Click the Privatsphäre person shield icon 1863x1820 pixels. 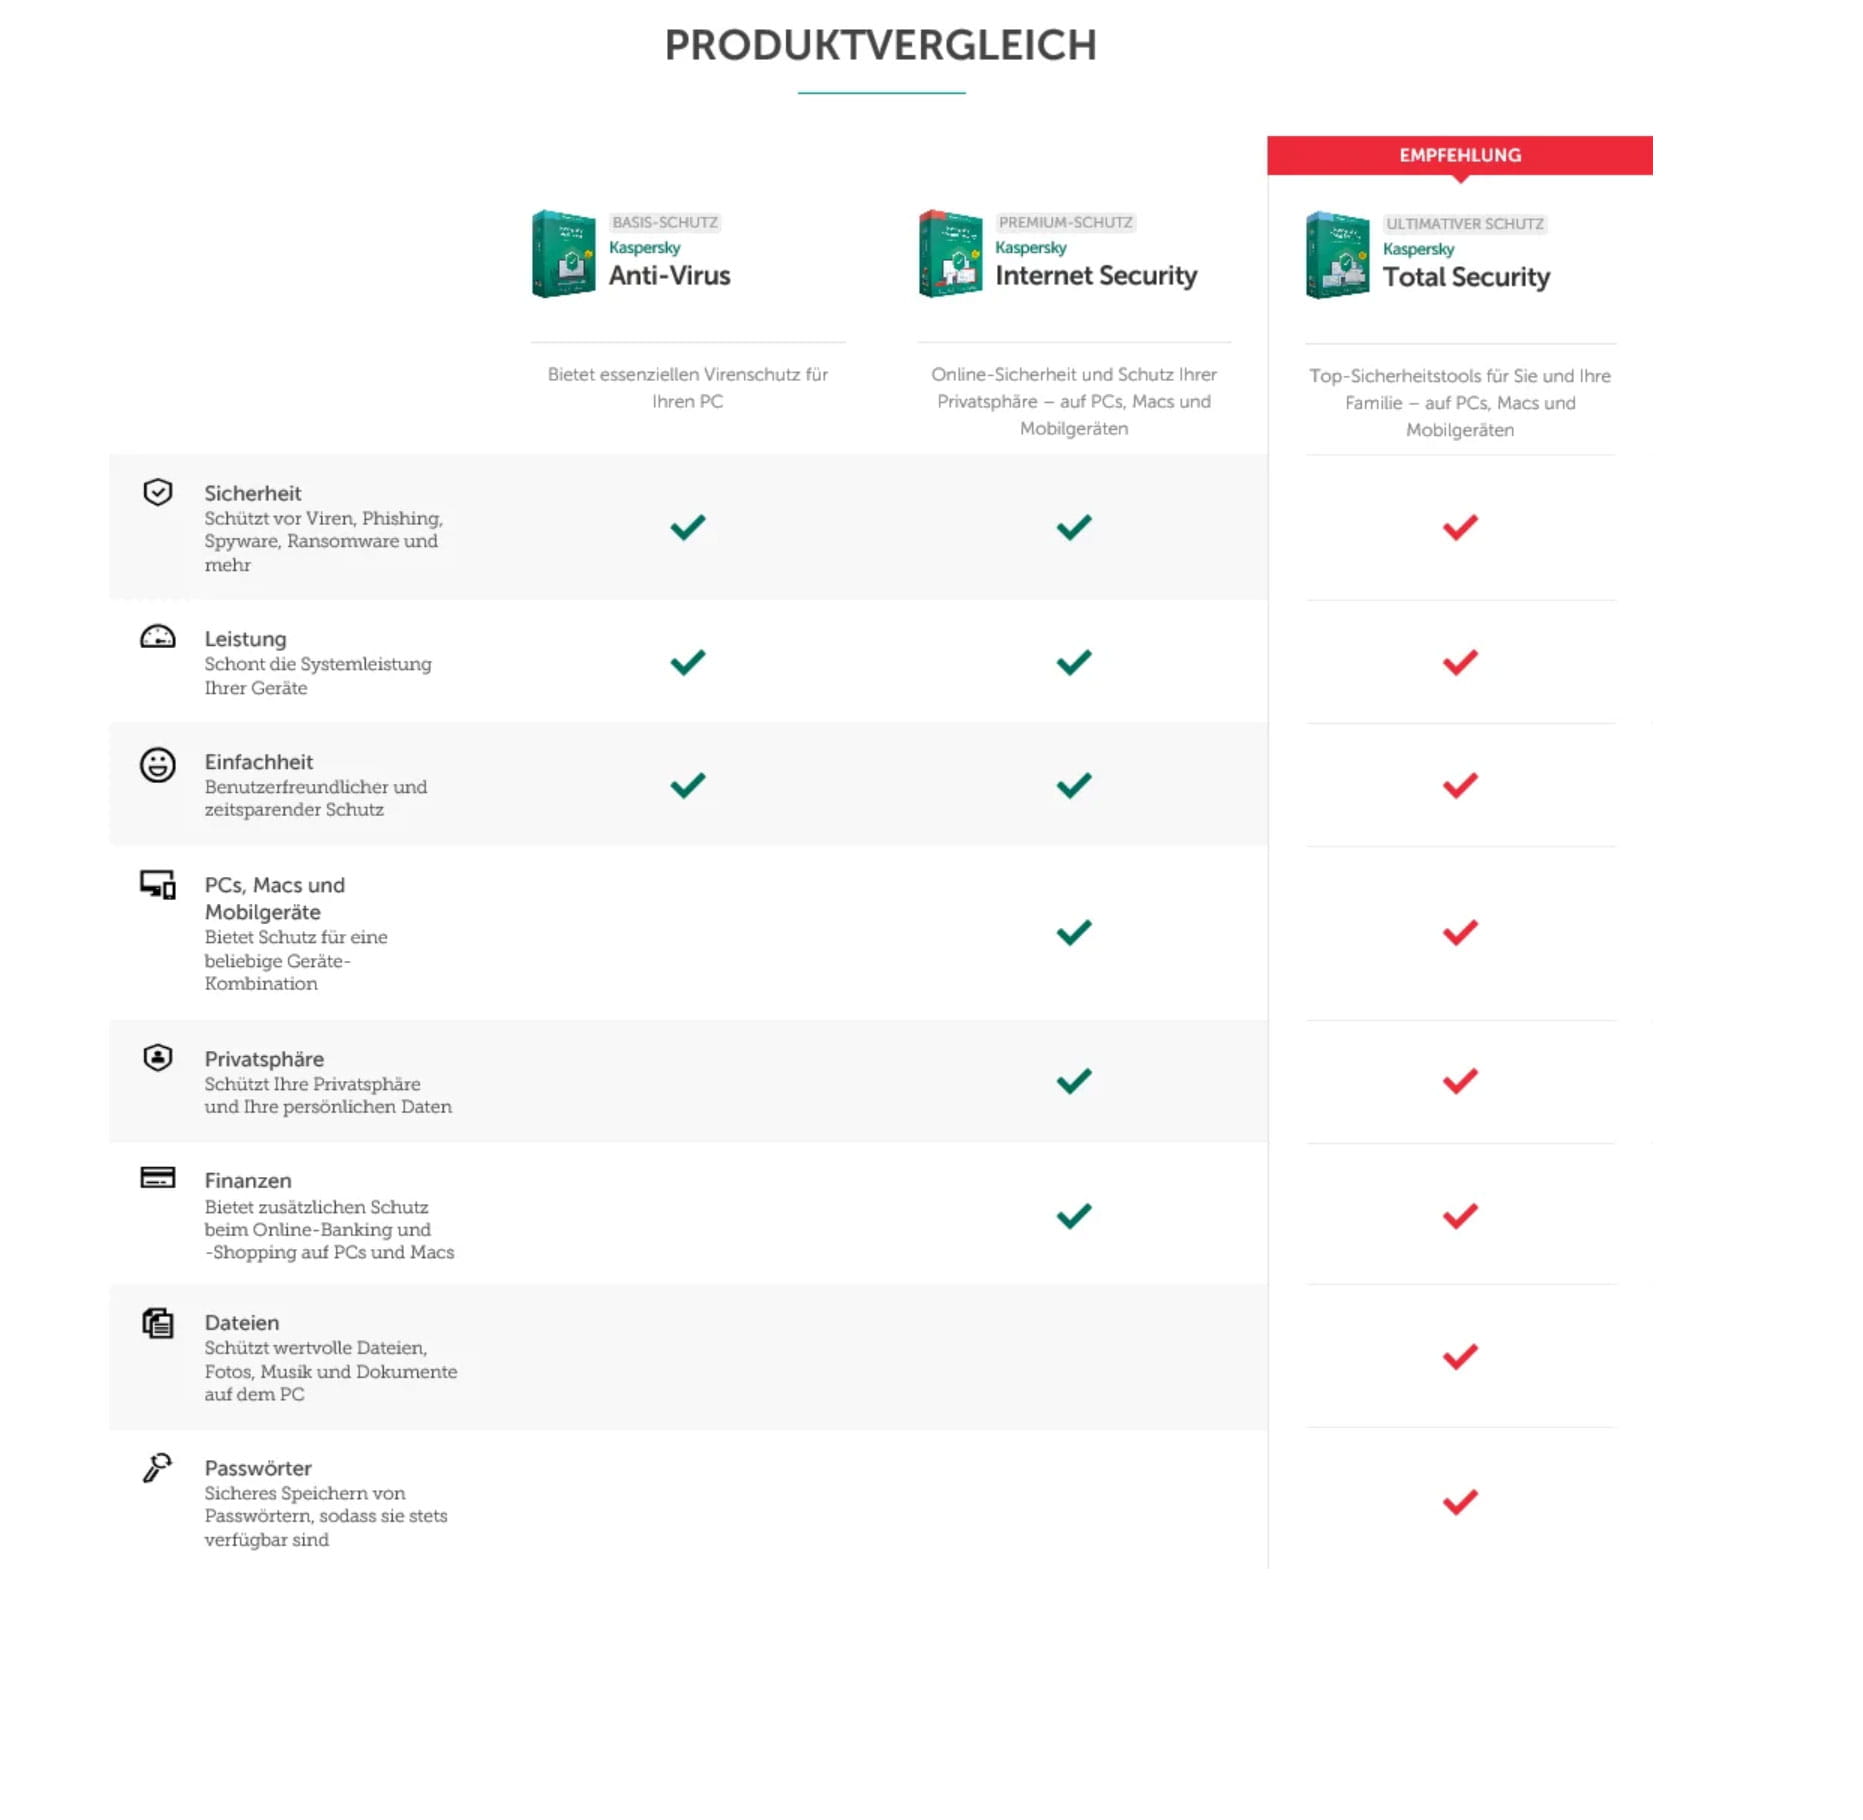[x=157, y=1057]
